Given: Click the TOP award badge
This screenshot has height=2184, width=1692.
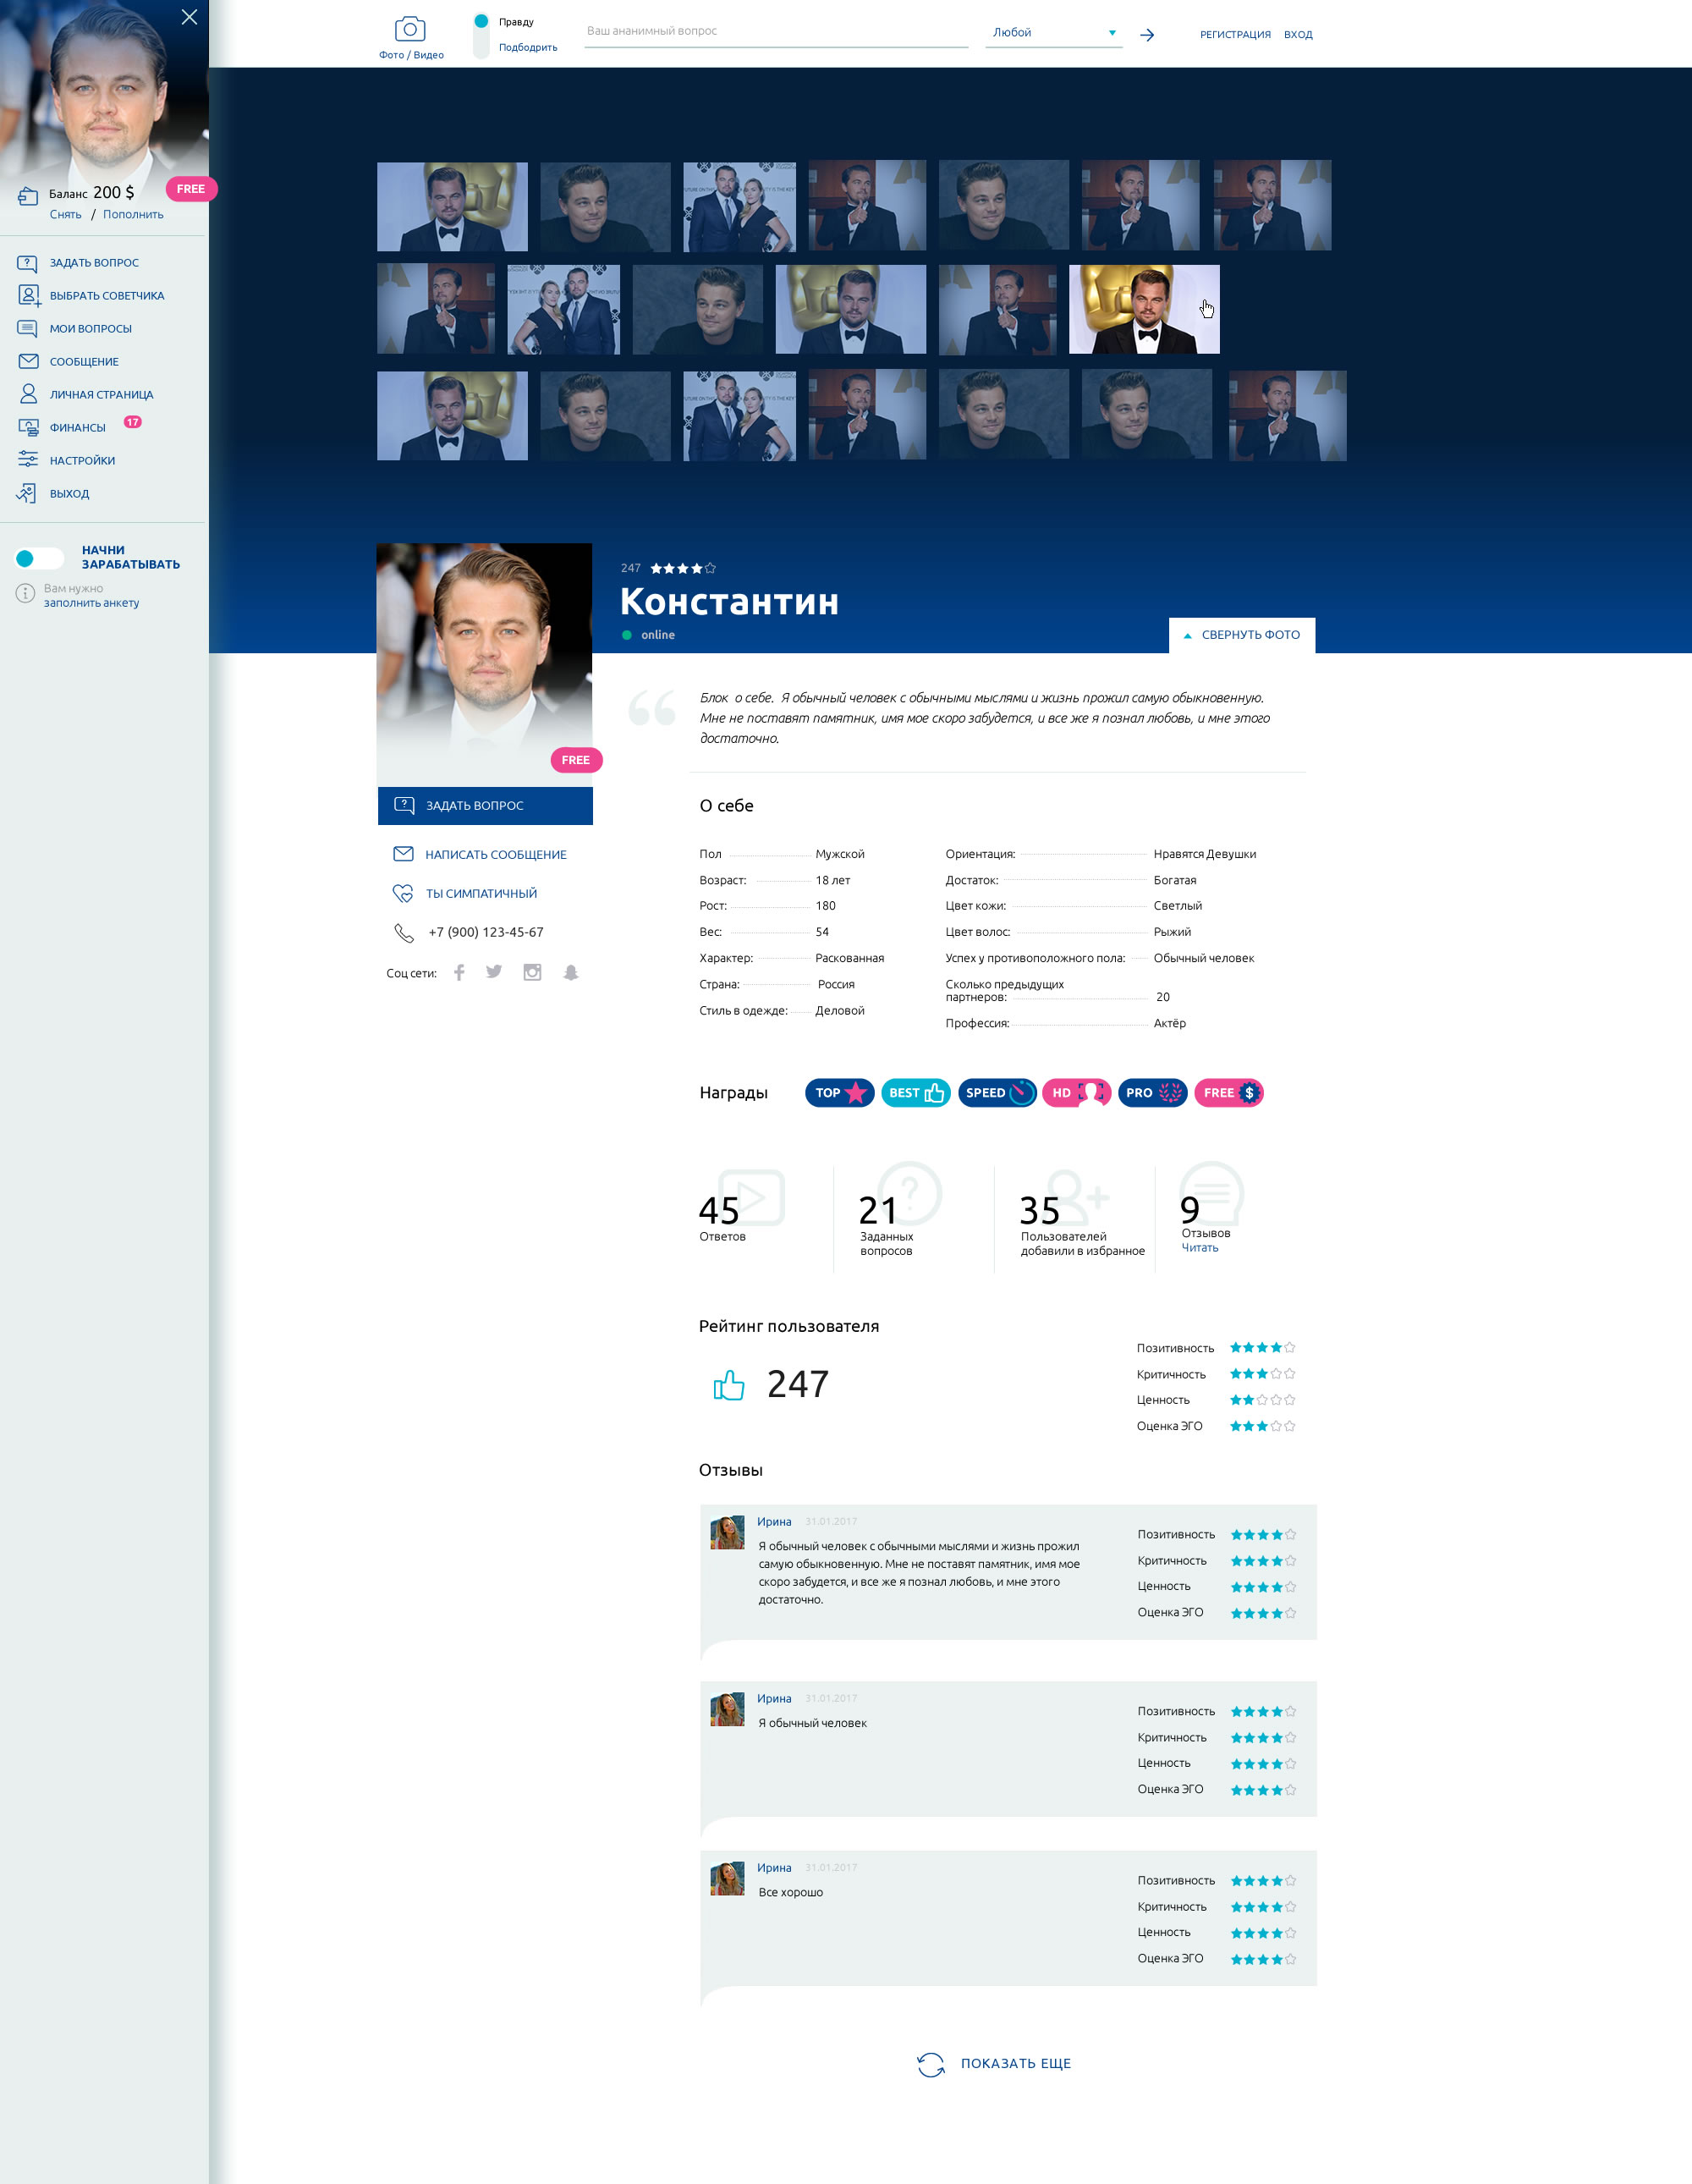Looking at the screenshot, I should click(839, 1093).
